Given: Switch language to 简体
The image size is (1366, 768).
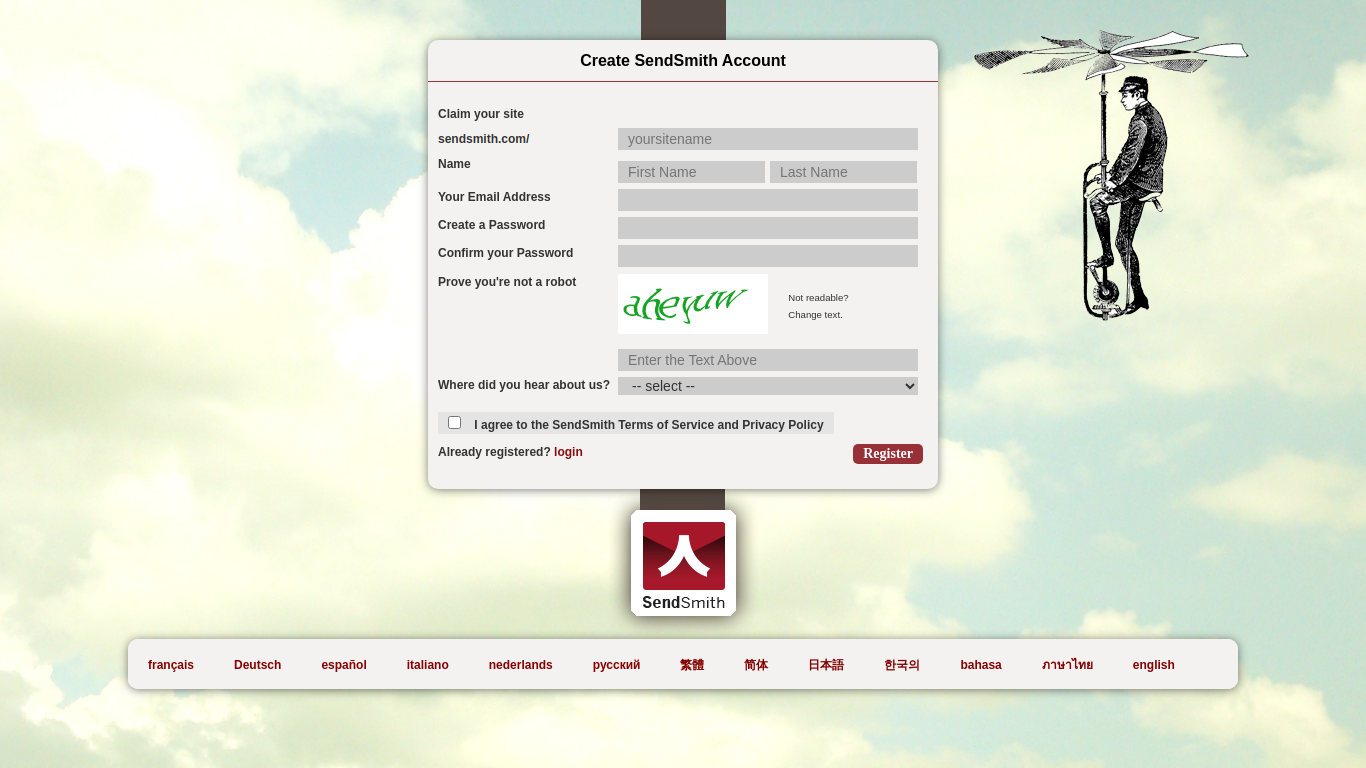Looking at the screenshot, I should coord(756,665).
